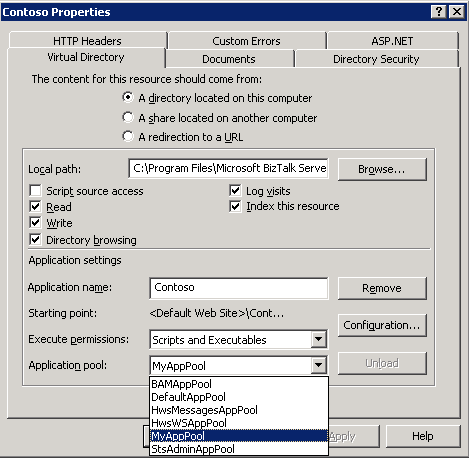Collapse the Application pool dropdown arrow
The image size is (469, 459).
tap(319, 365)
